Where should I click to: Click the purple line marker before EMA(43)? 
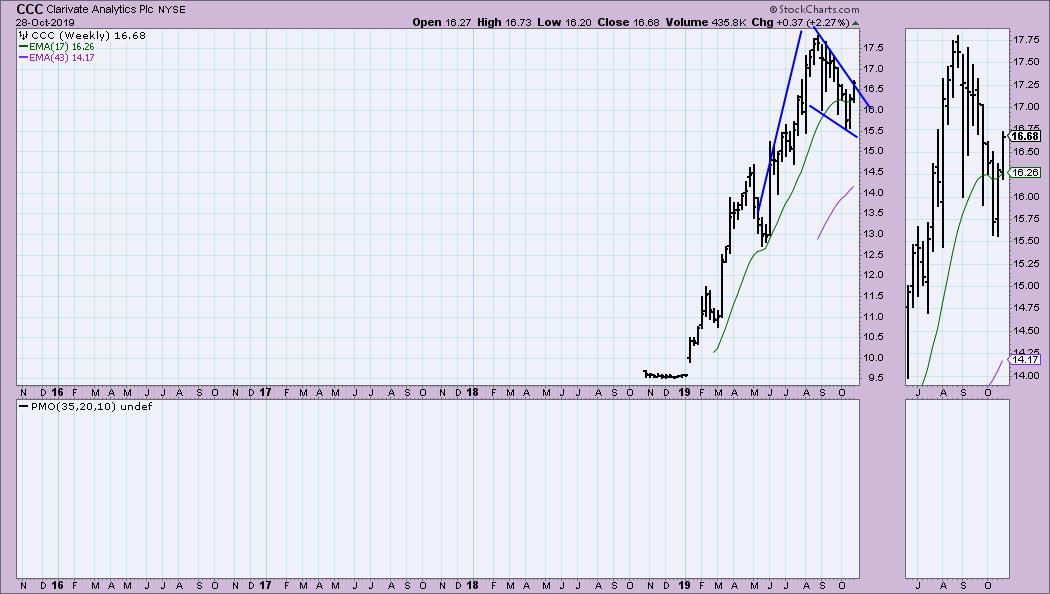tap(23, 58)
